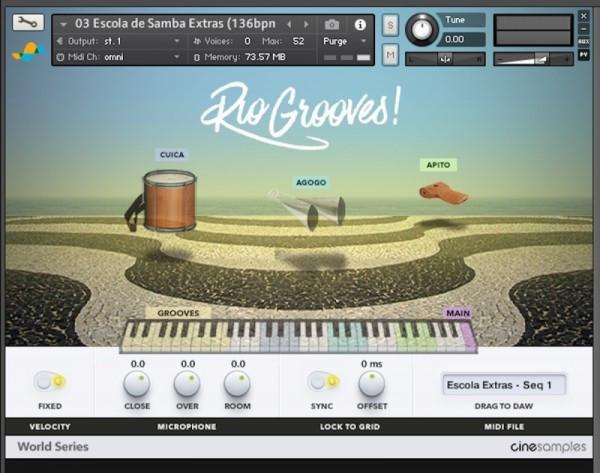Open instrument edit mode with wrench icon
Image resolution: width=600 pixels, height=473 pixels.
28,23
